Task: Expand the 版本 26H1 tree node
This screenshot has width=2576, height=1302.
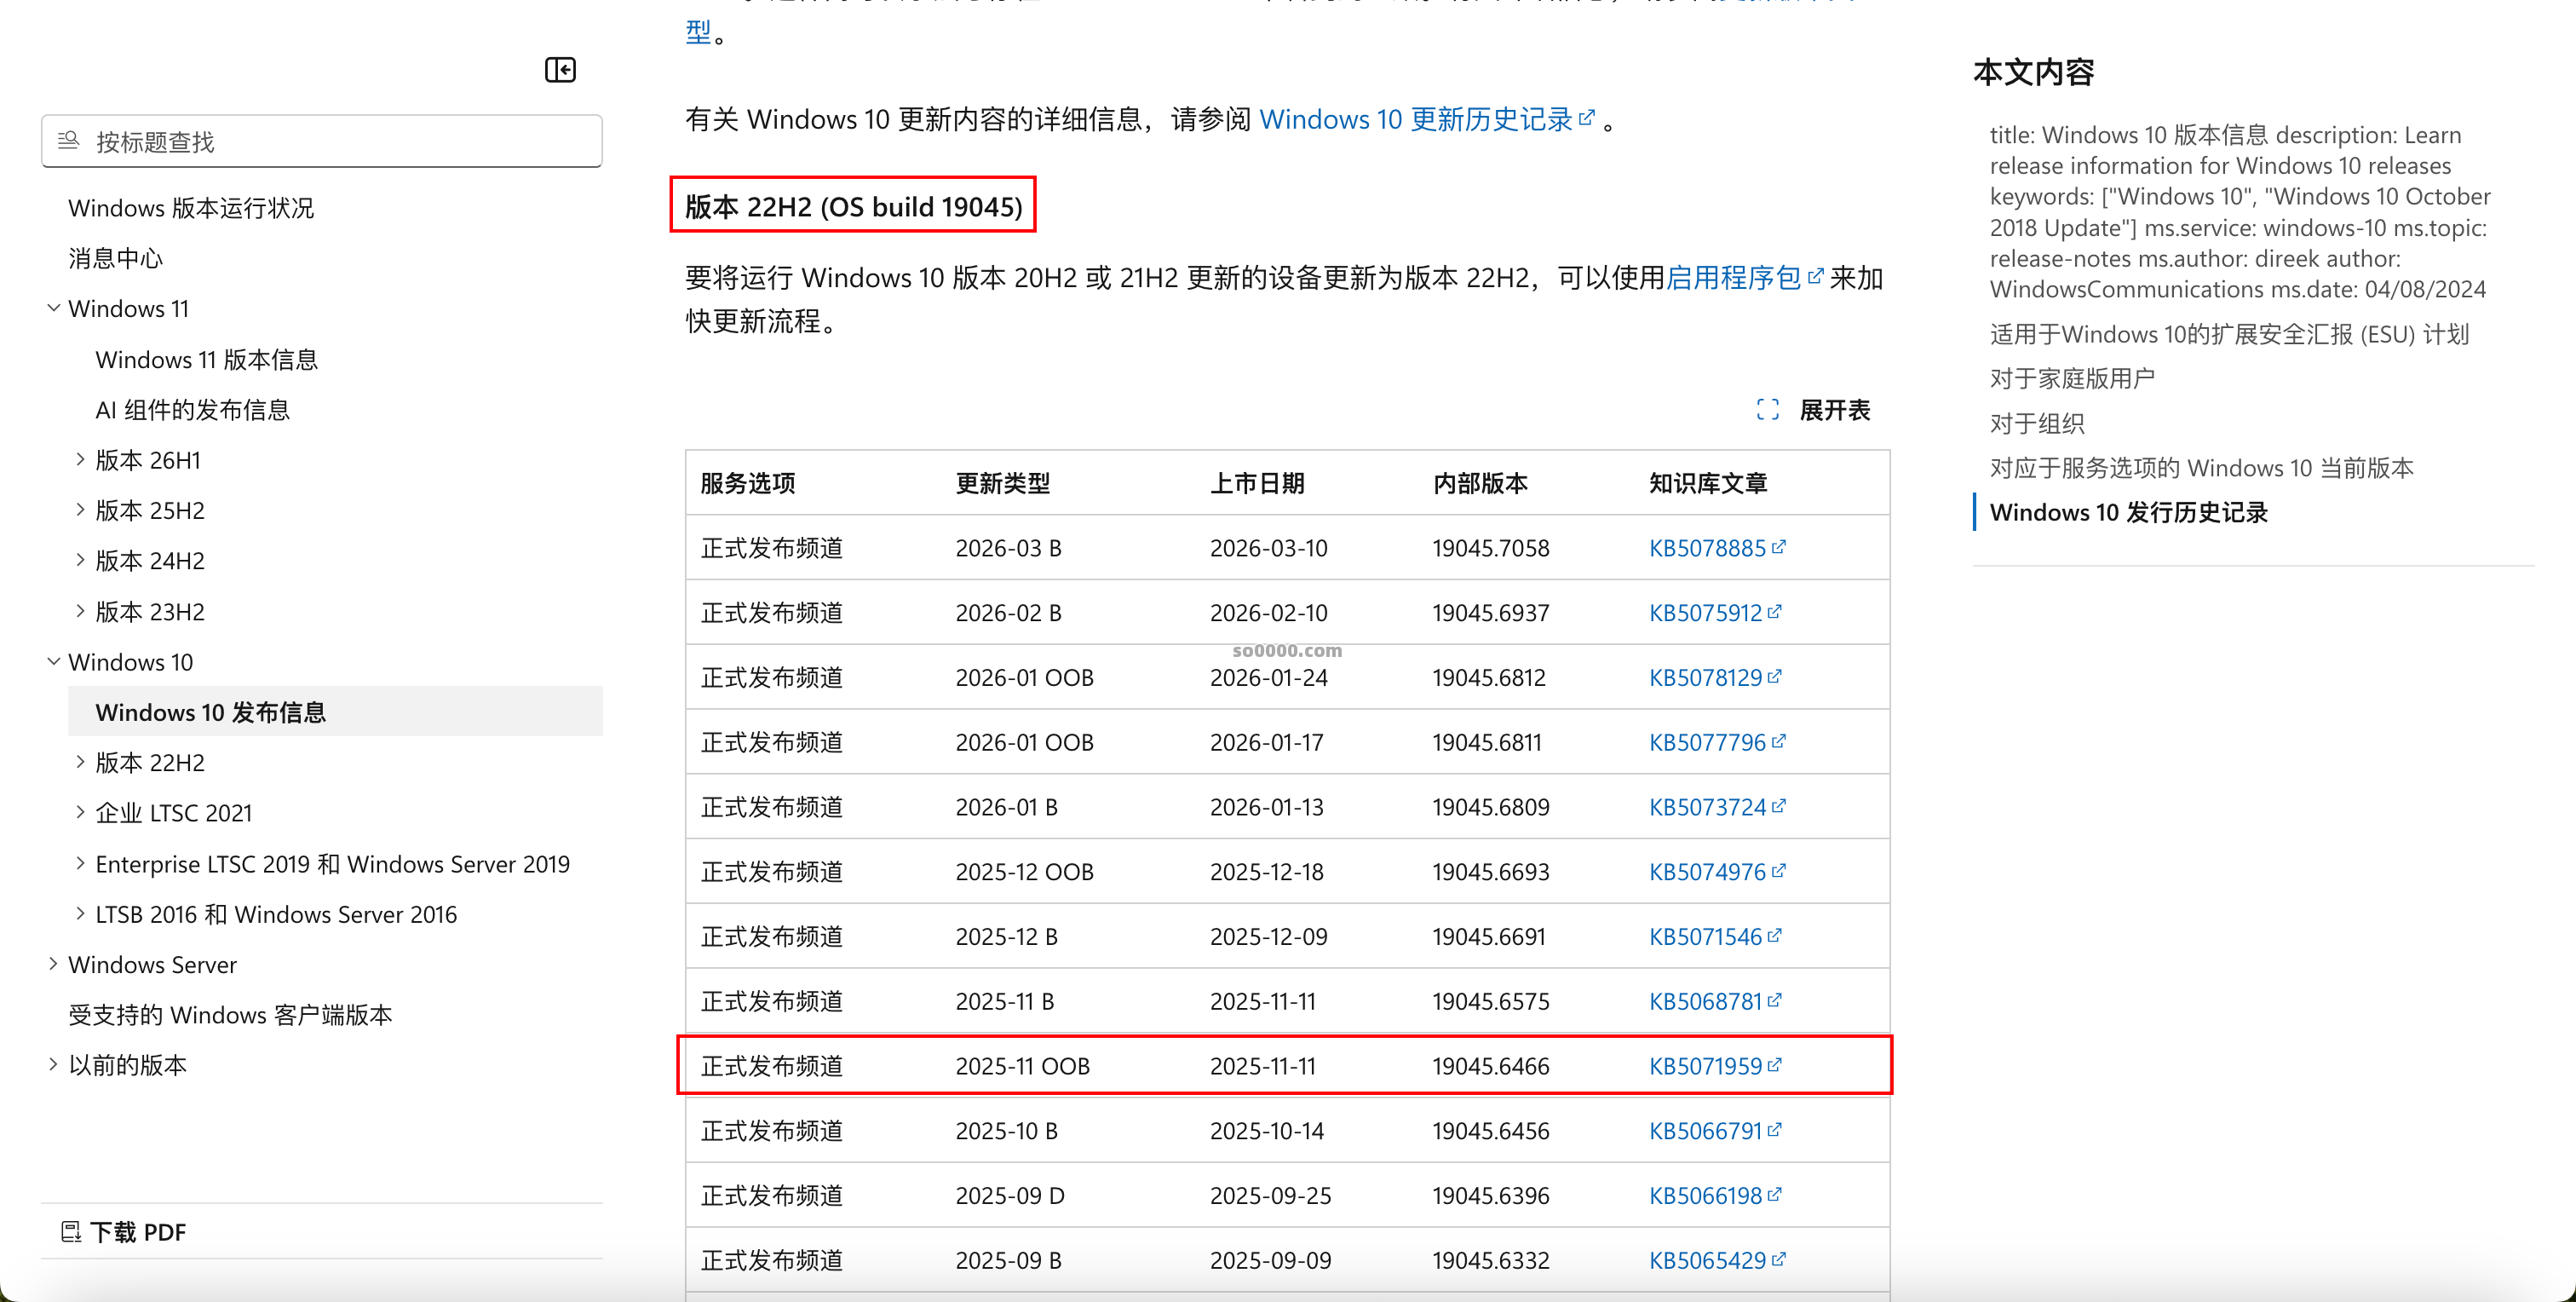Action: (80, 459)
